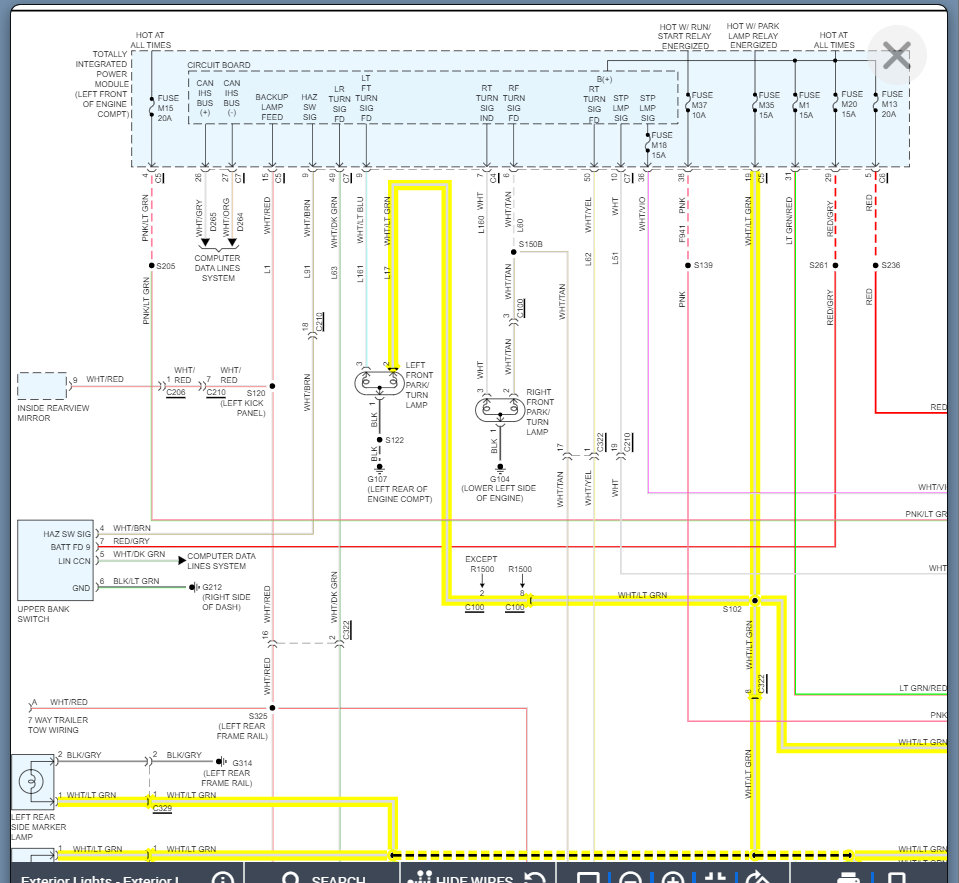Image resolution: width=959 pixels, height=883 pixels.
Task: Click the RED/GRY wire label at pin 7
Action: 131,541
